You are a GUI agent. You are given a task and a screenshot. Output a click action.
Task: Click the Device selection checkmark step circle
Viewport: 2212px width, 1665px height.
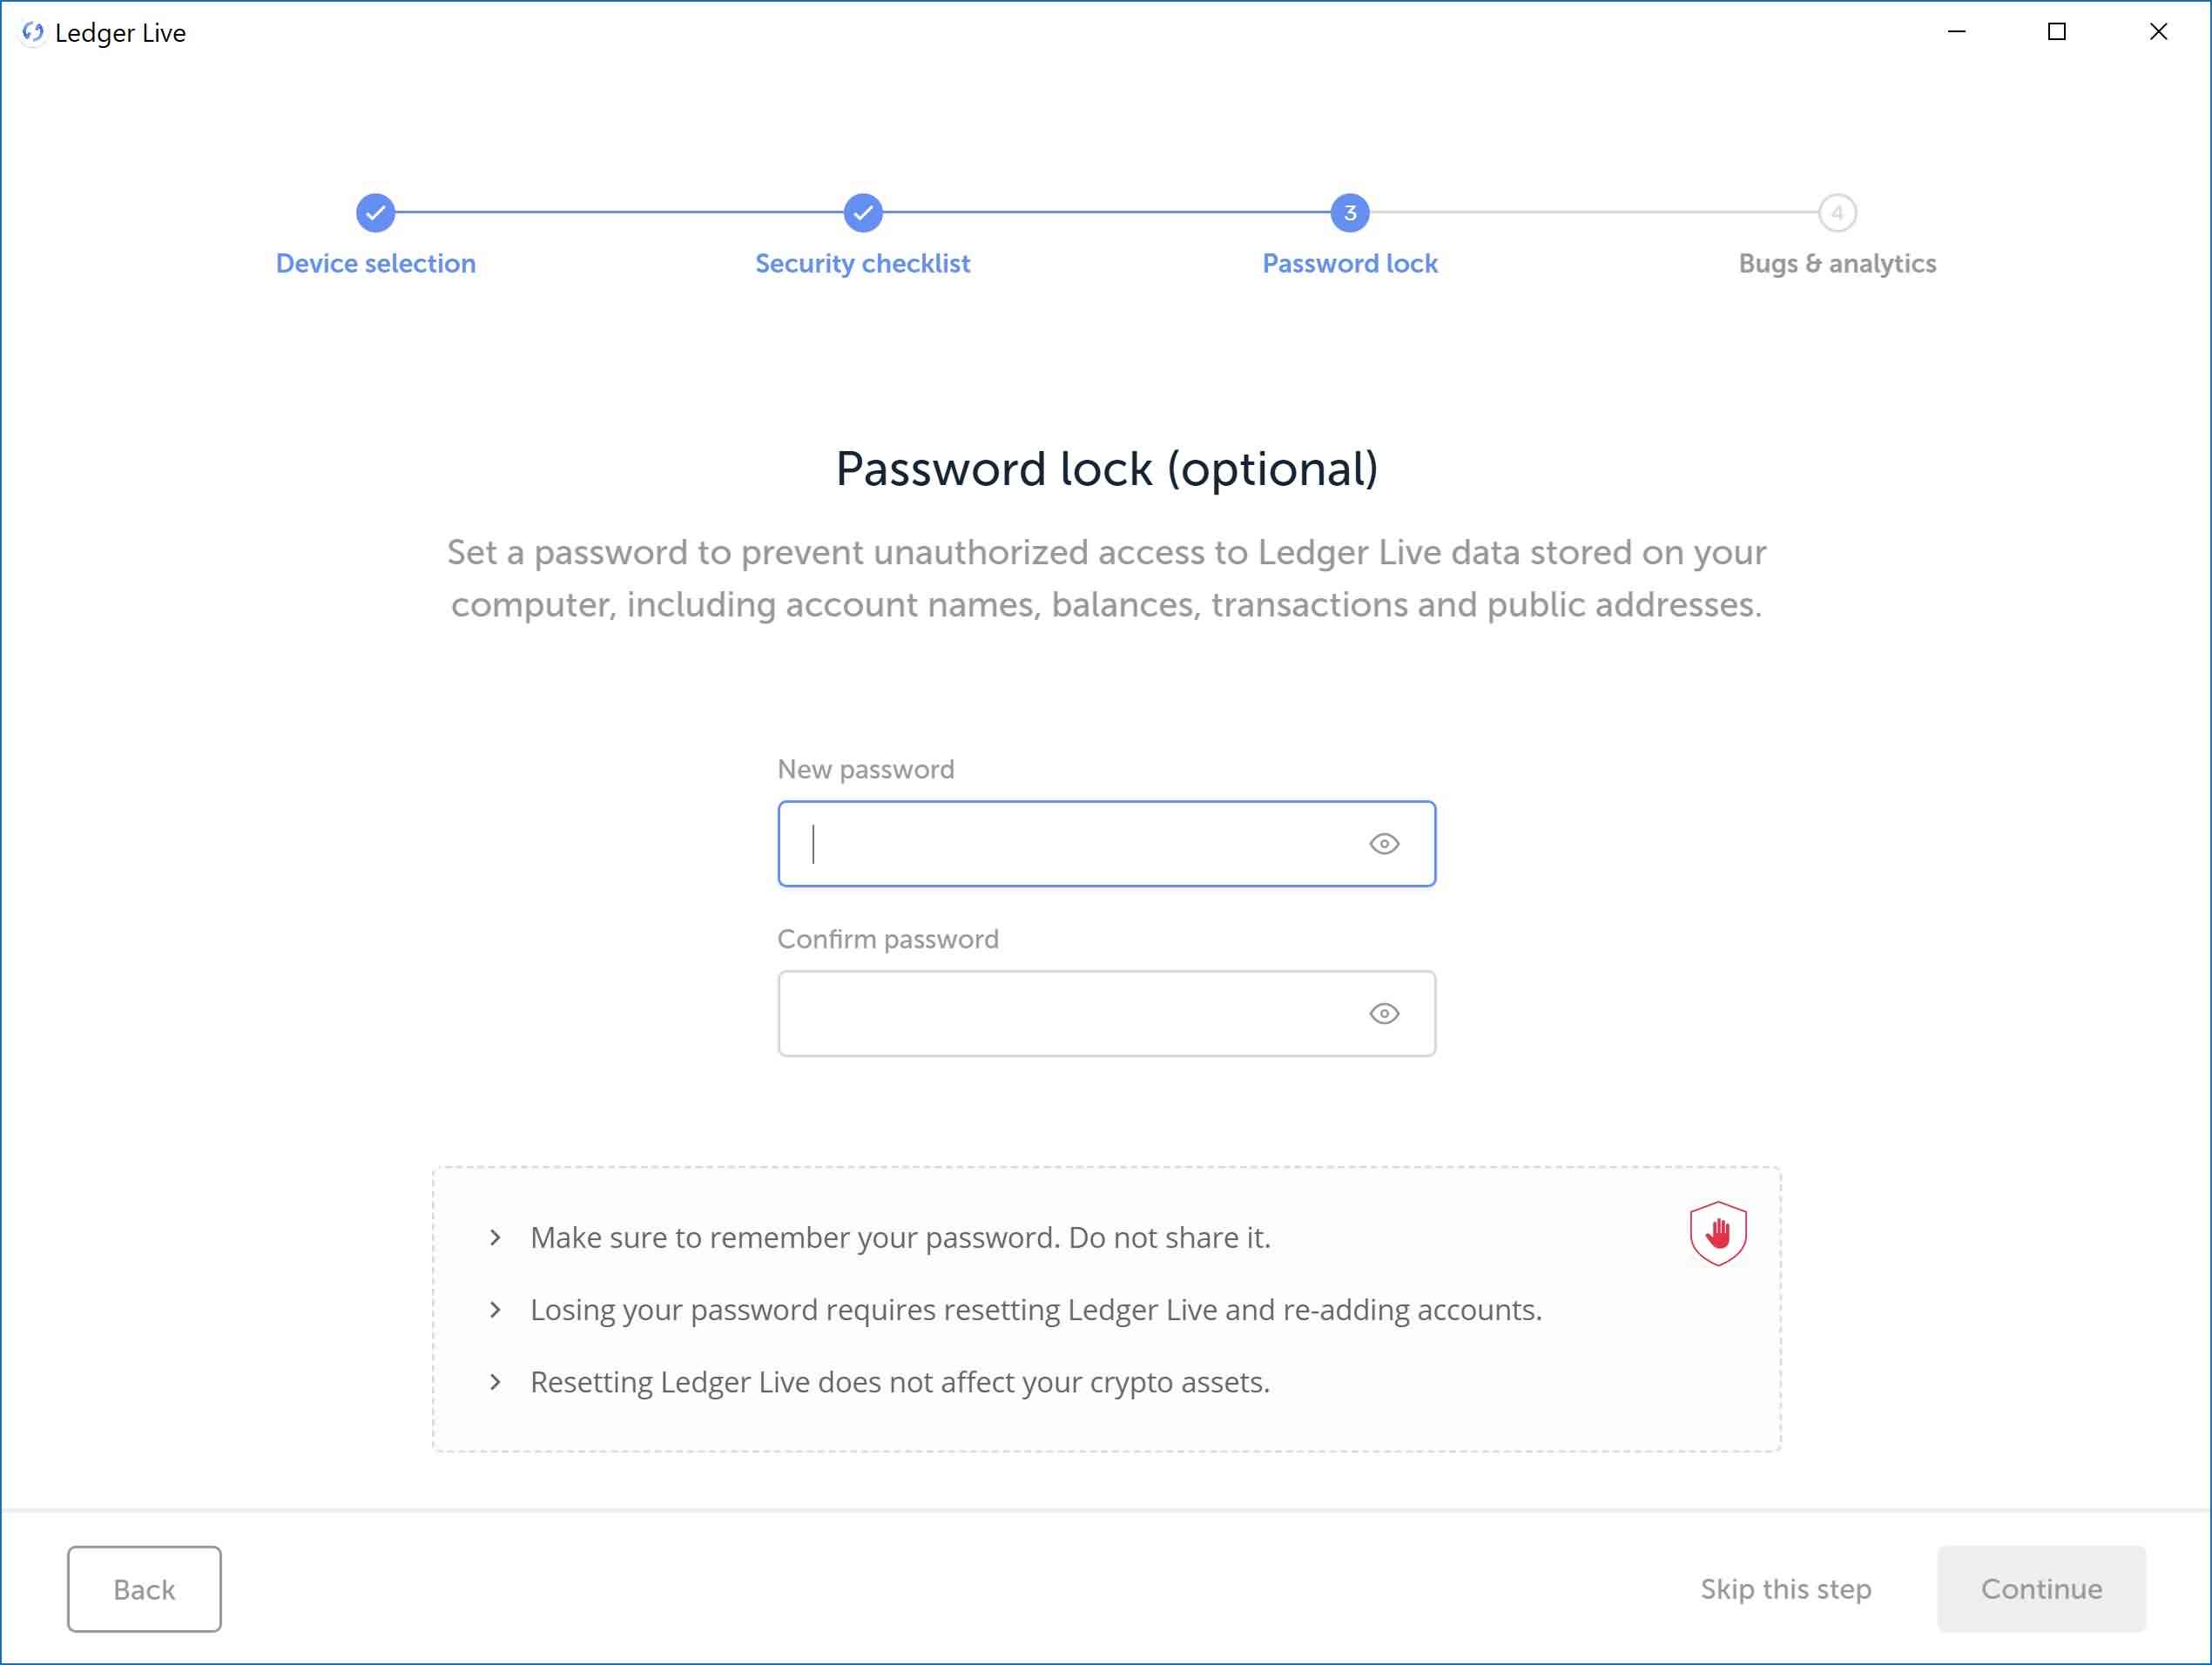click(x=375, y=212)
